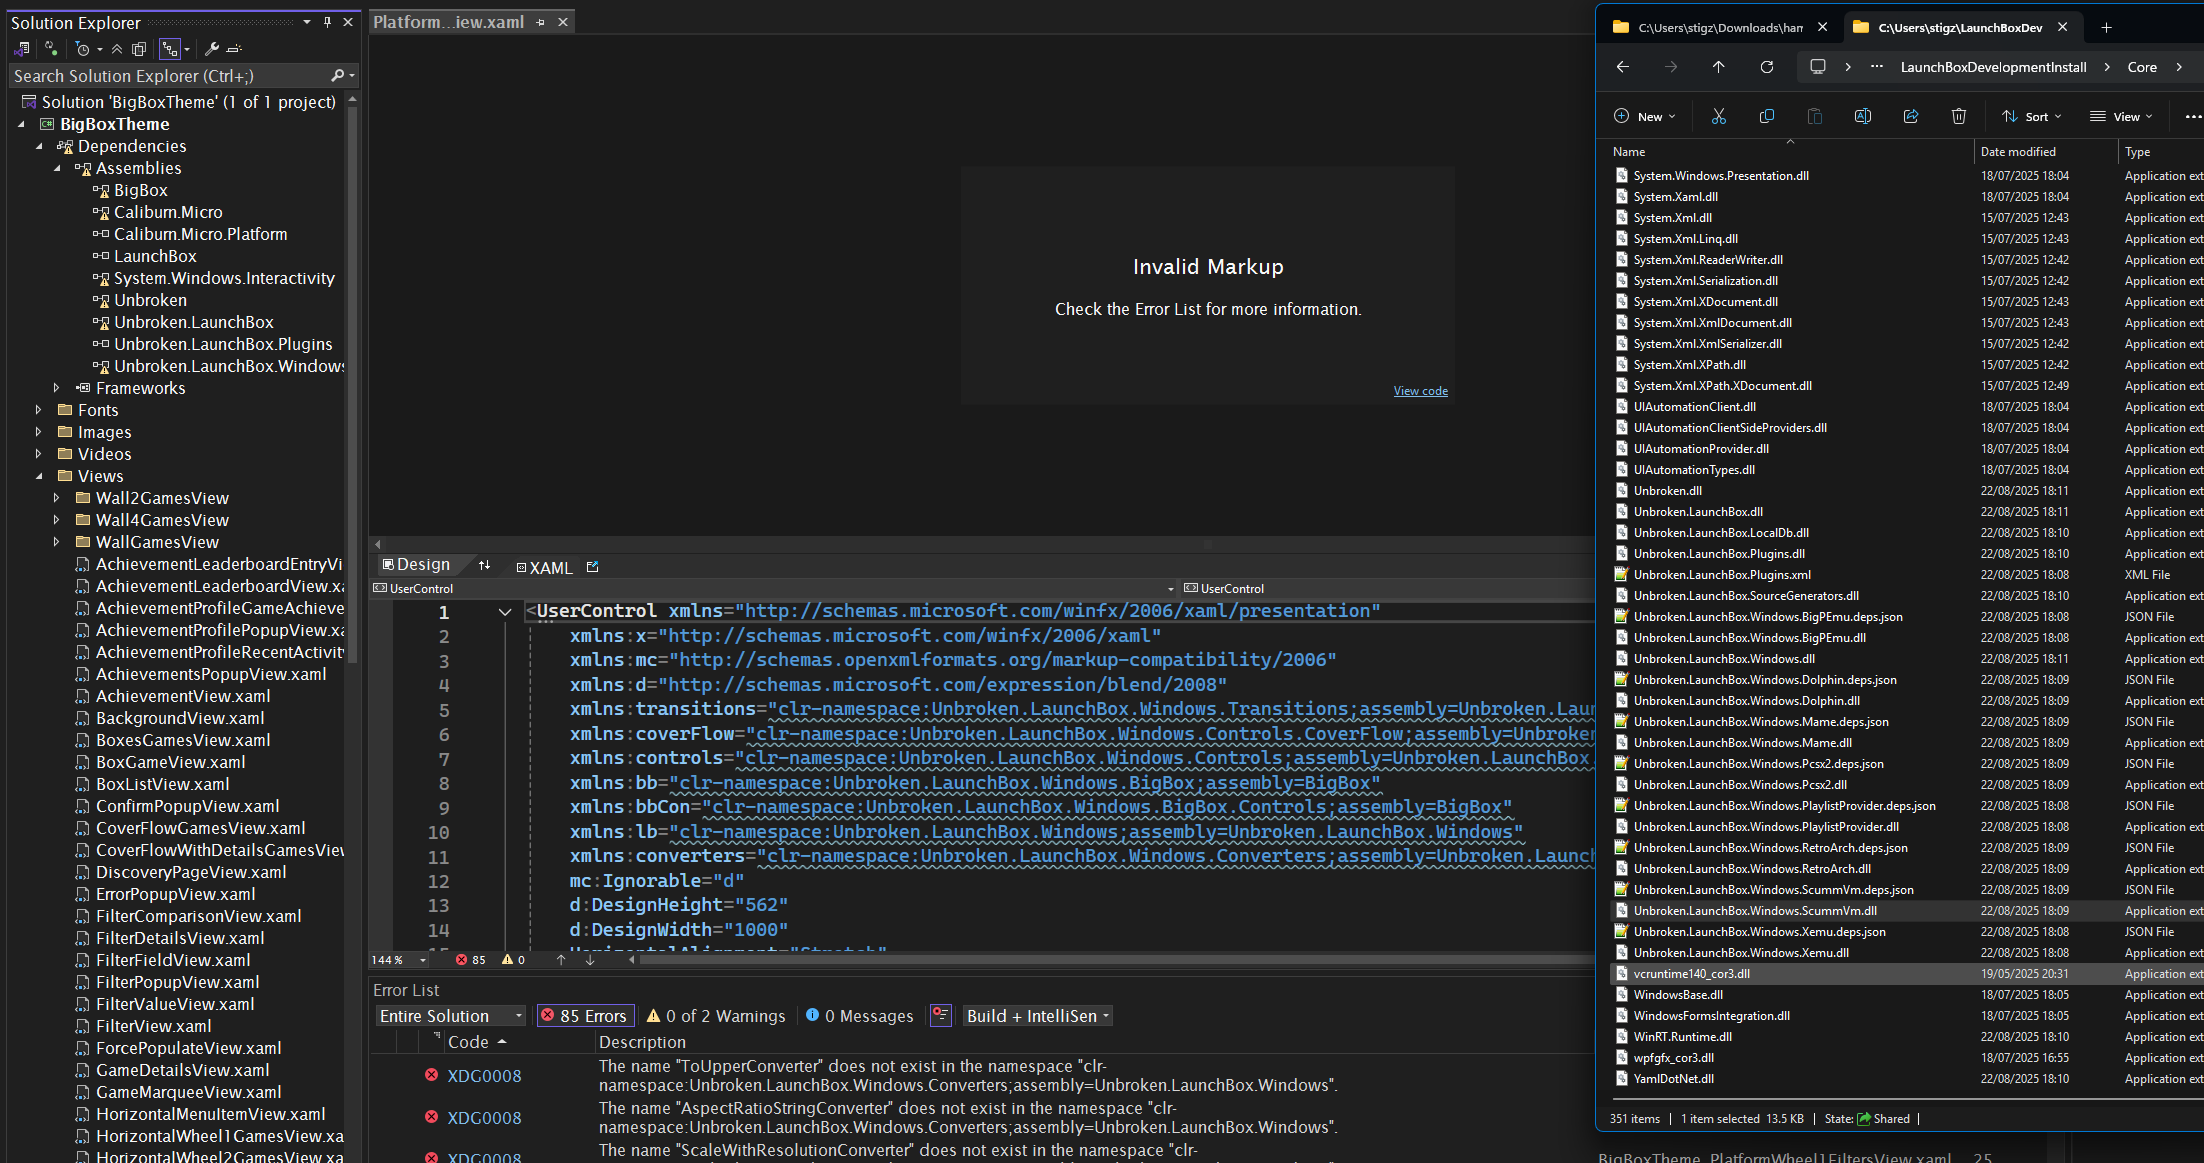2204x1163 pixels.
Task: Delete selected file with trash icon
Action: pyautogui.click(x=1959, y=116)
